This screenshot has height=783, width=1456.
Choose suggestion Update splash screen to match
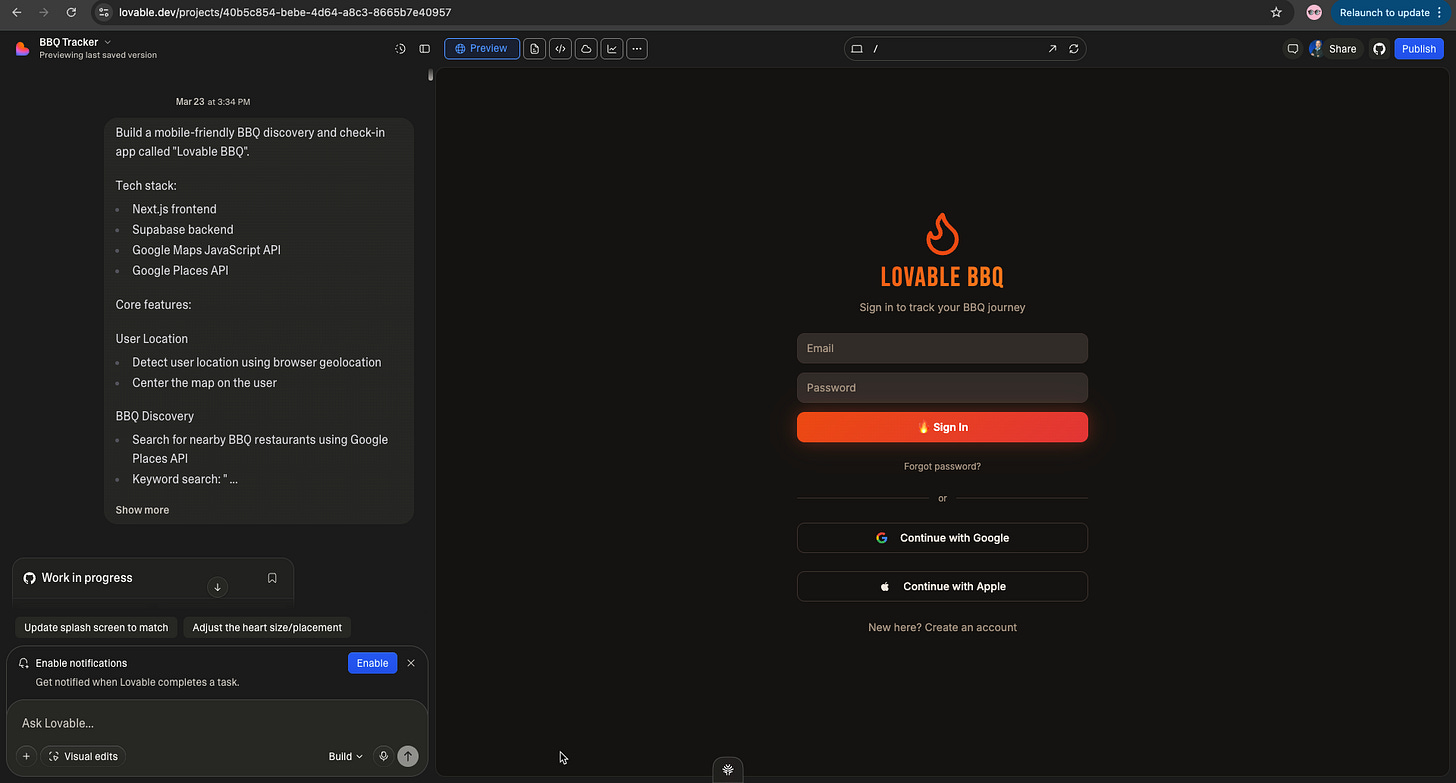point(96,628)
